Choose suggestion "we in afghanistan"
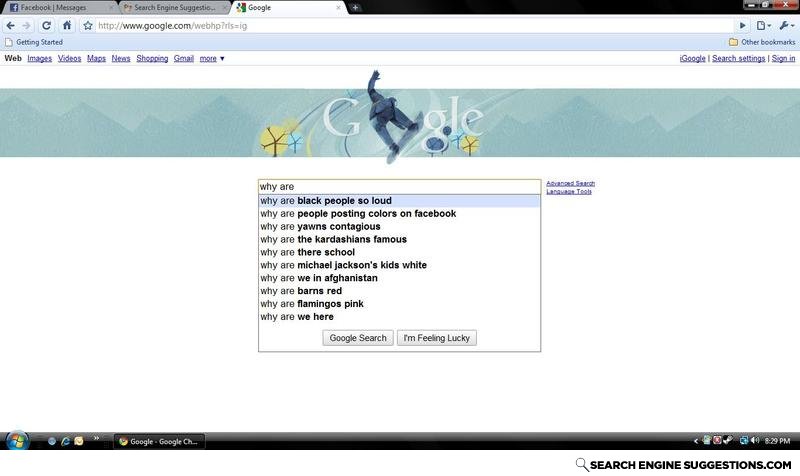800x476 pixels. 399,278
